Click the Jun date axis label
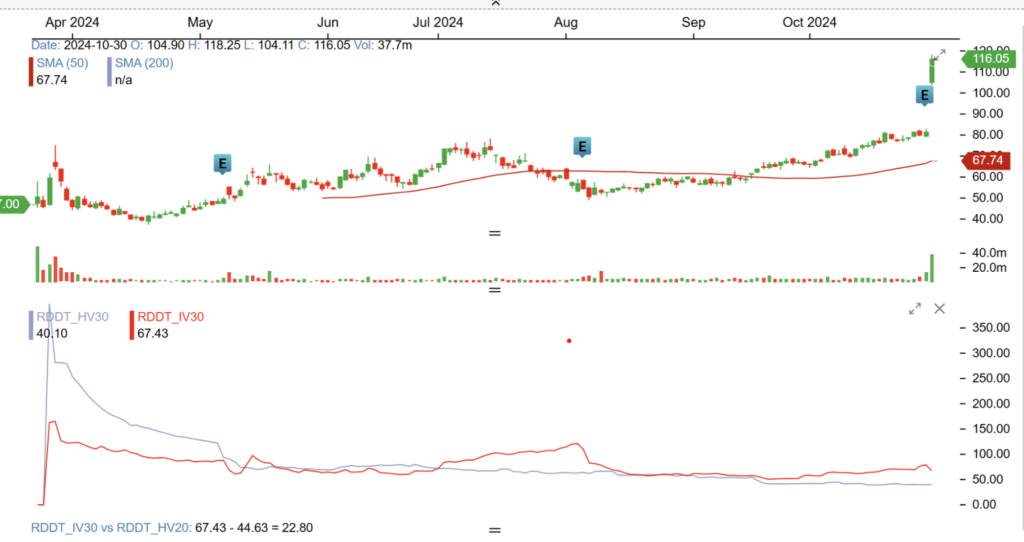 coord(328,22)
